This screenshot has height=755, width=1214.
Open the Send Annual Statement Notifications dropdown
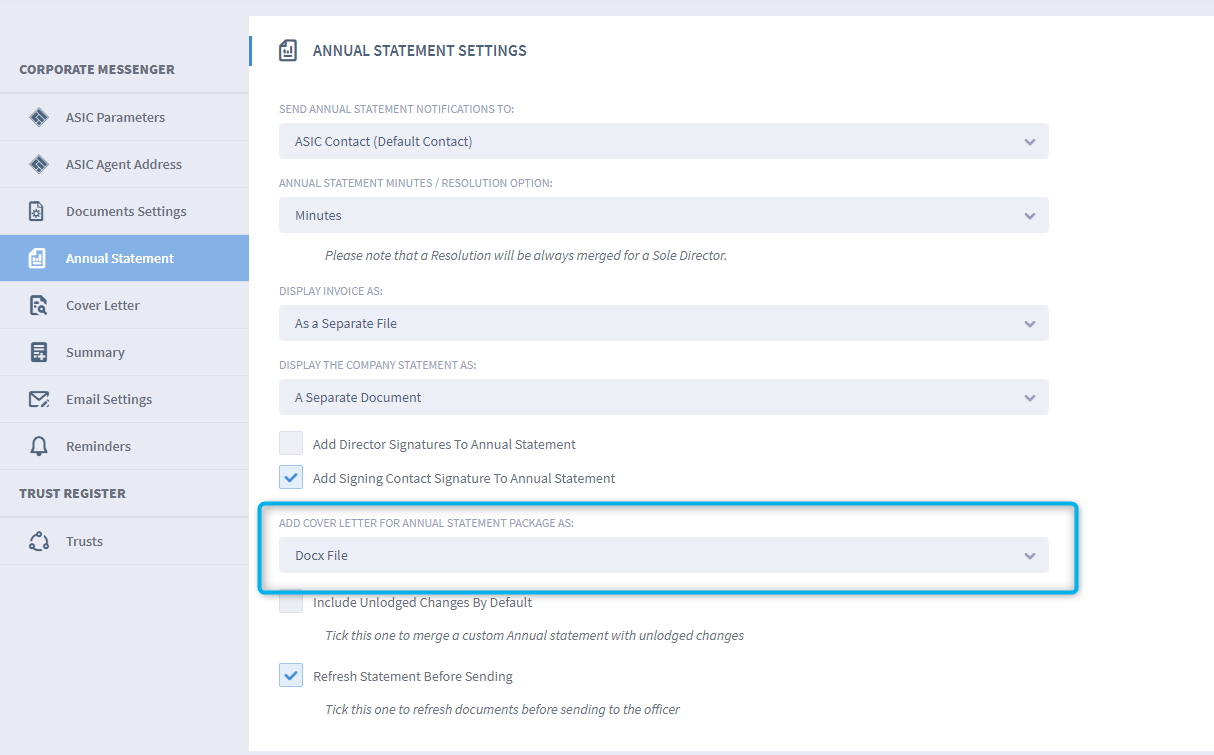click(664, 141)
